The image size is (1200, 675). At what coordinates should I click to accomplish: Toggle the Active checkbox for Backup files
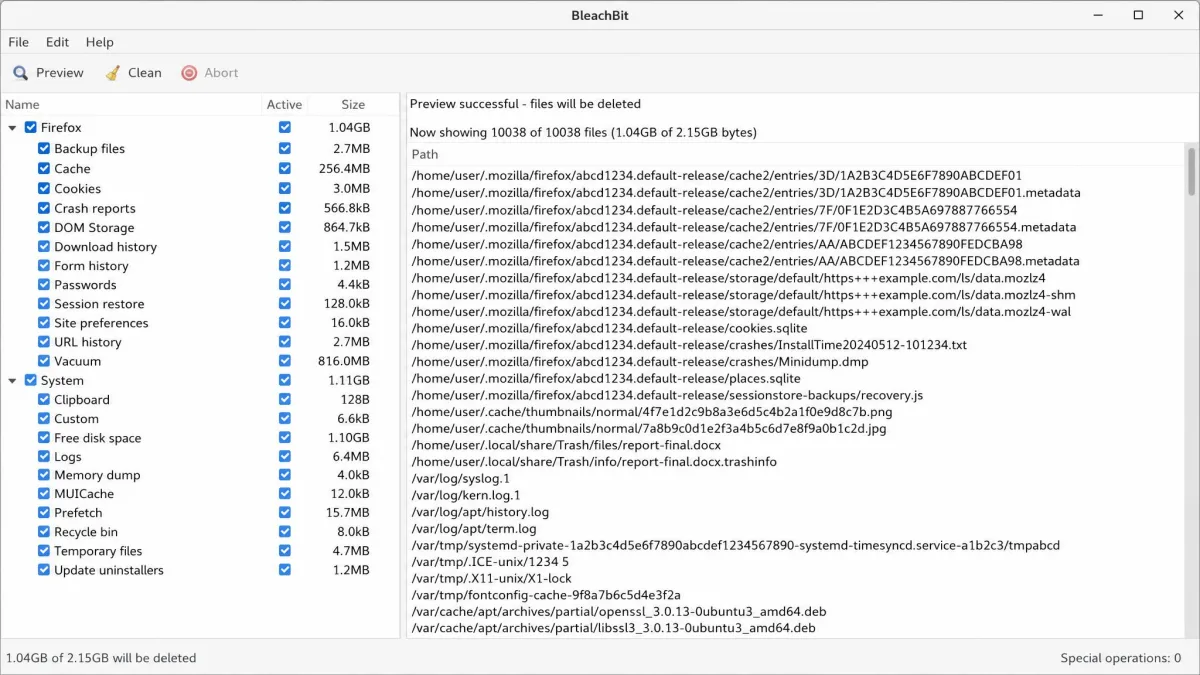pos(285,149)
